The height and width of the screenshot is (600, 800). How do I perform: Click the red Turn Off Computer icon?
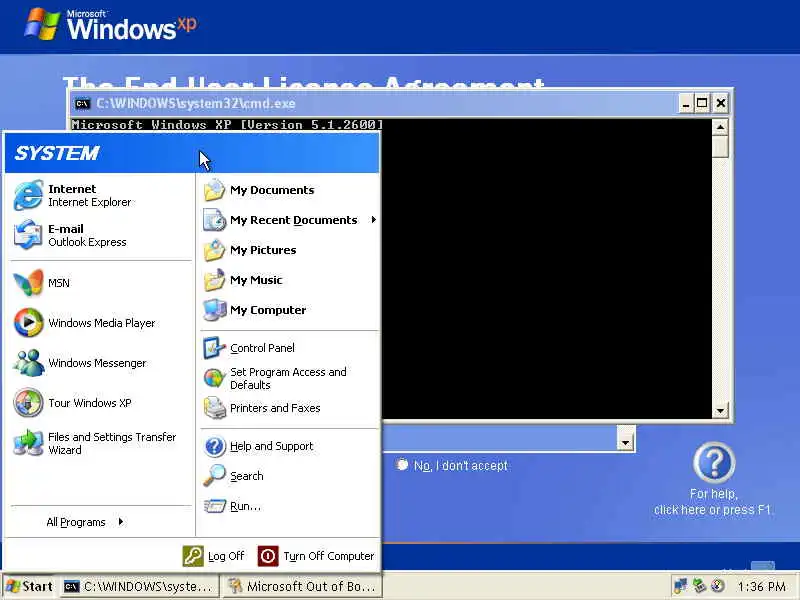point(268,556)
